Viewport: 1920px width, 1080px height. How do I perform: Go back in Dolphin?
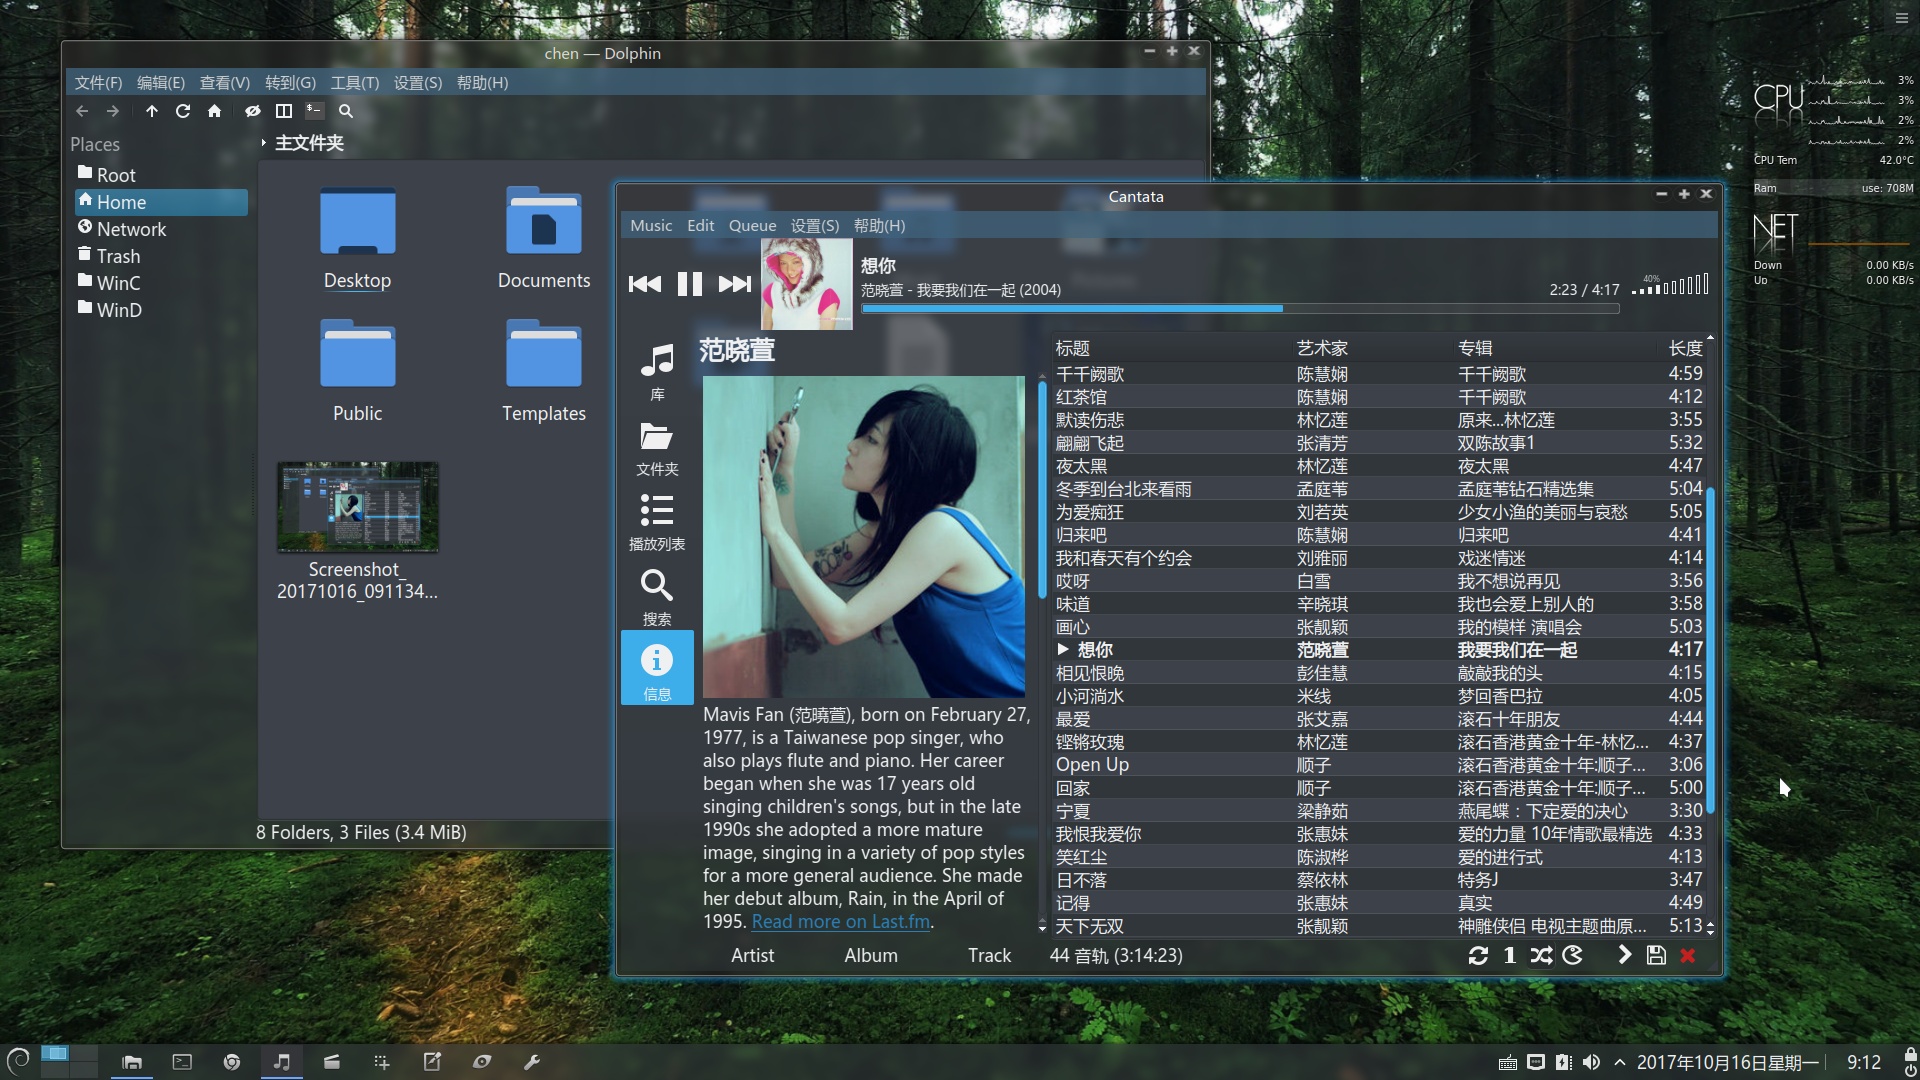pyautogui.click(x=82, y=111)
